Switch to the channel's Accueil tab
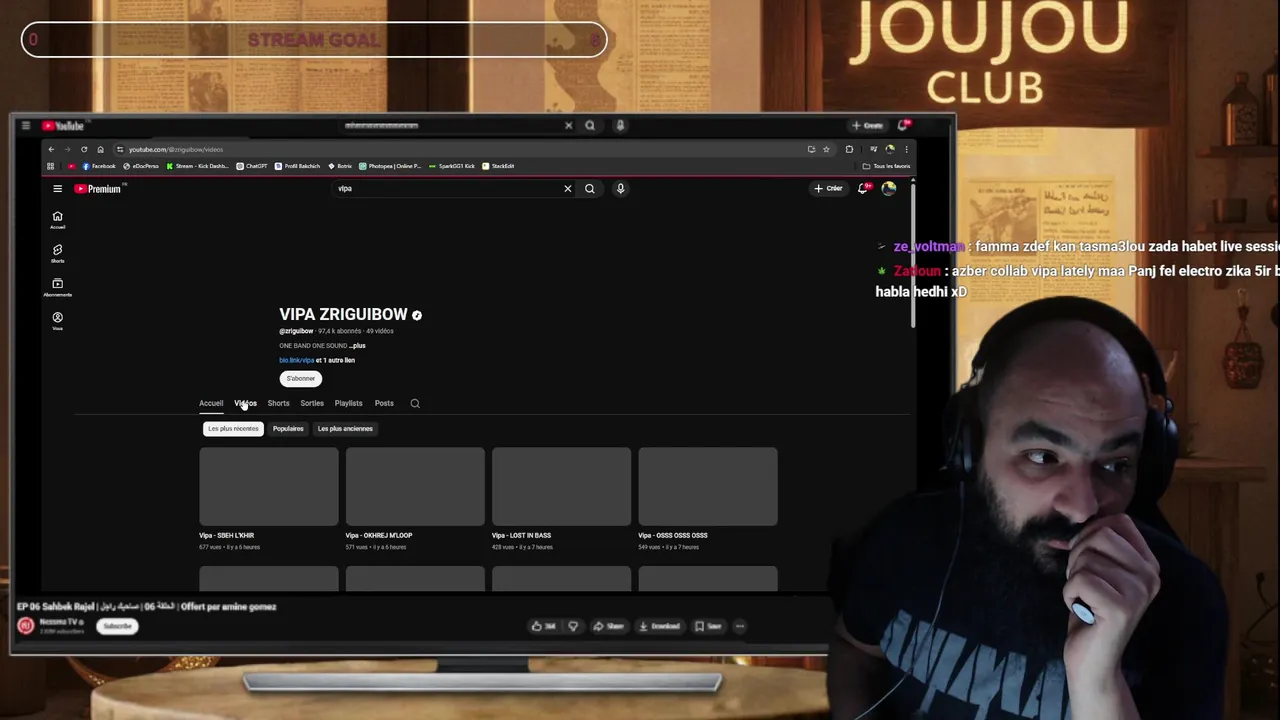 pos(211,403)
